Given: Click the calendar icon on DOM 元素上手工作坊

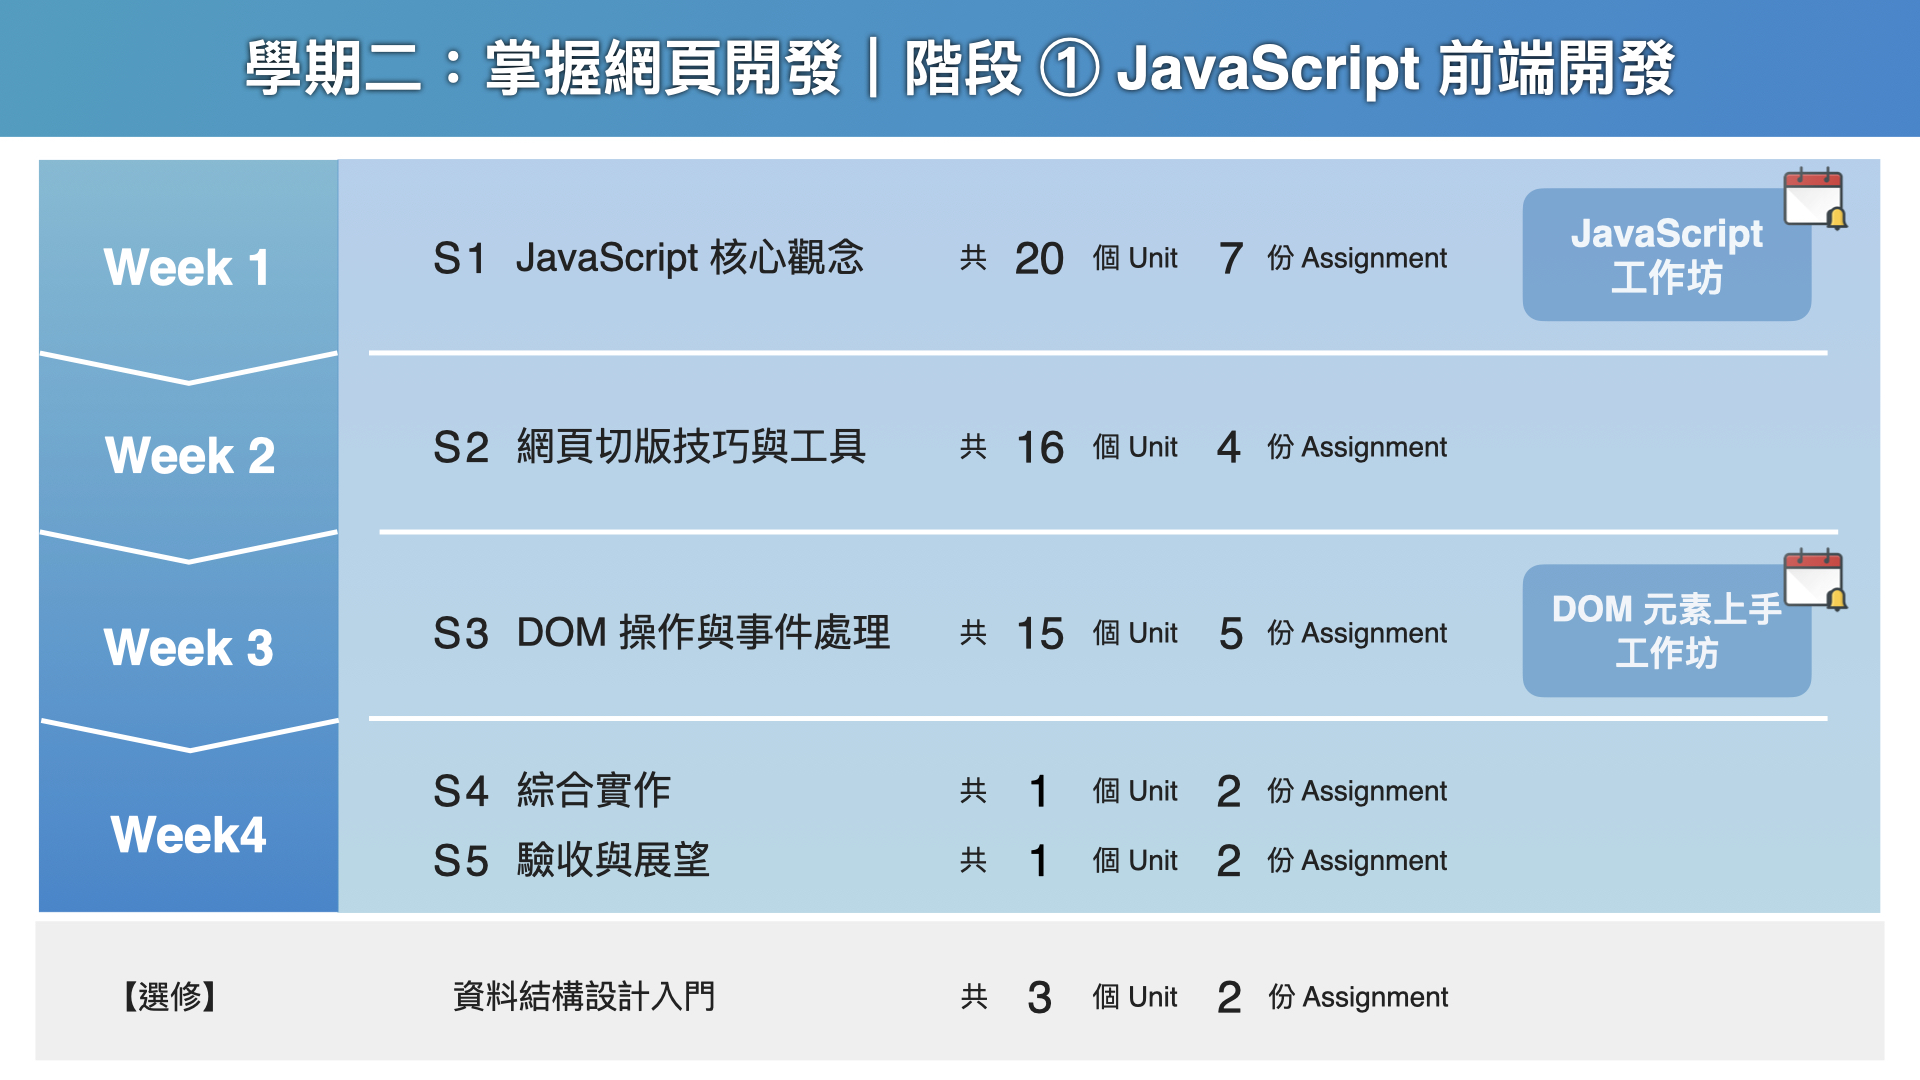Looking at the screenshot, I should tap(1815, 579).
